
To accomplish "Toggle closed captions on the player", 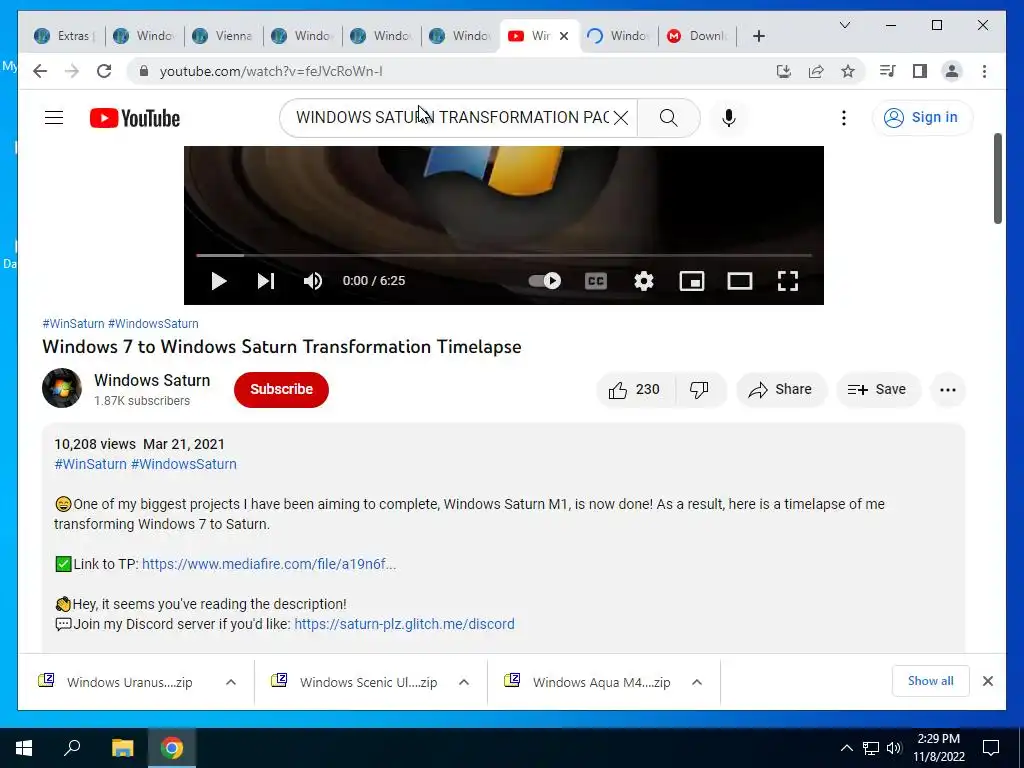I will (x=596, y=281).
